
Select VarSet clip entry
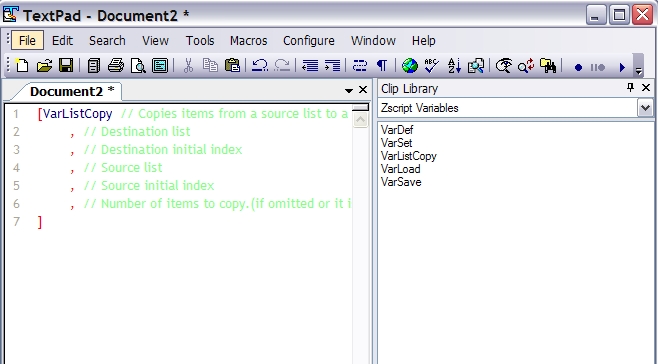coord(397,143)
